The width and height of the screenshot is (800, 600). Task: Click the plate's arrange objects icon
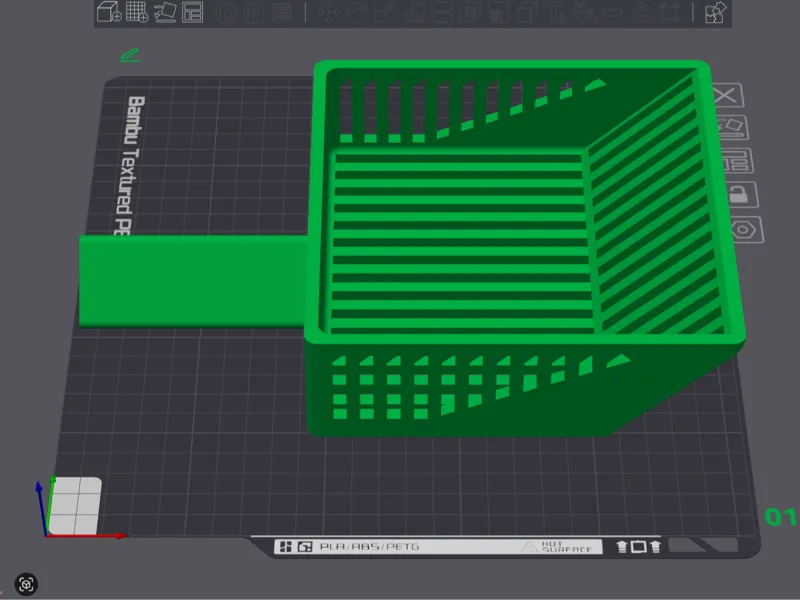[738, 161]
